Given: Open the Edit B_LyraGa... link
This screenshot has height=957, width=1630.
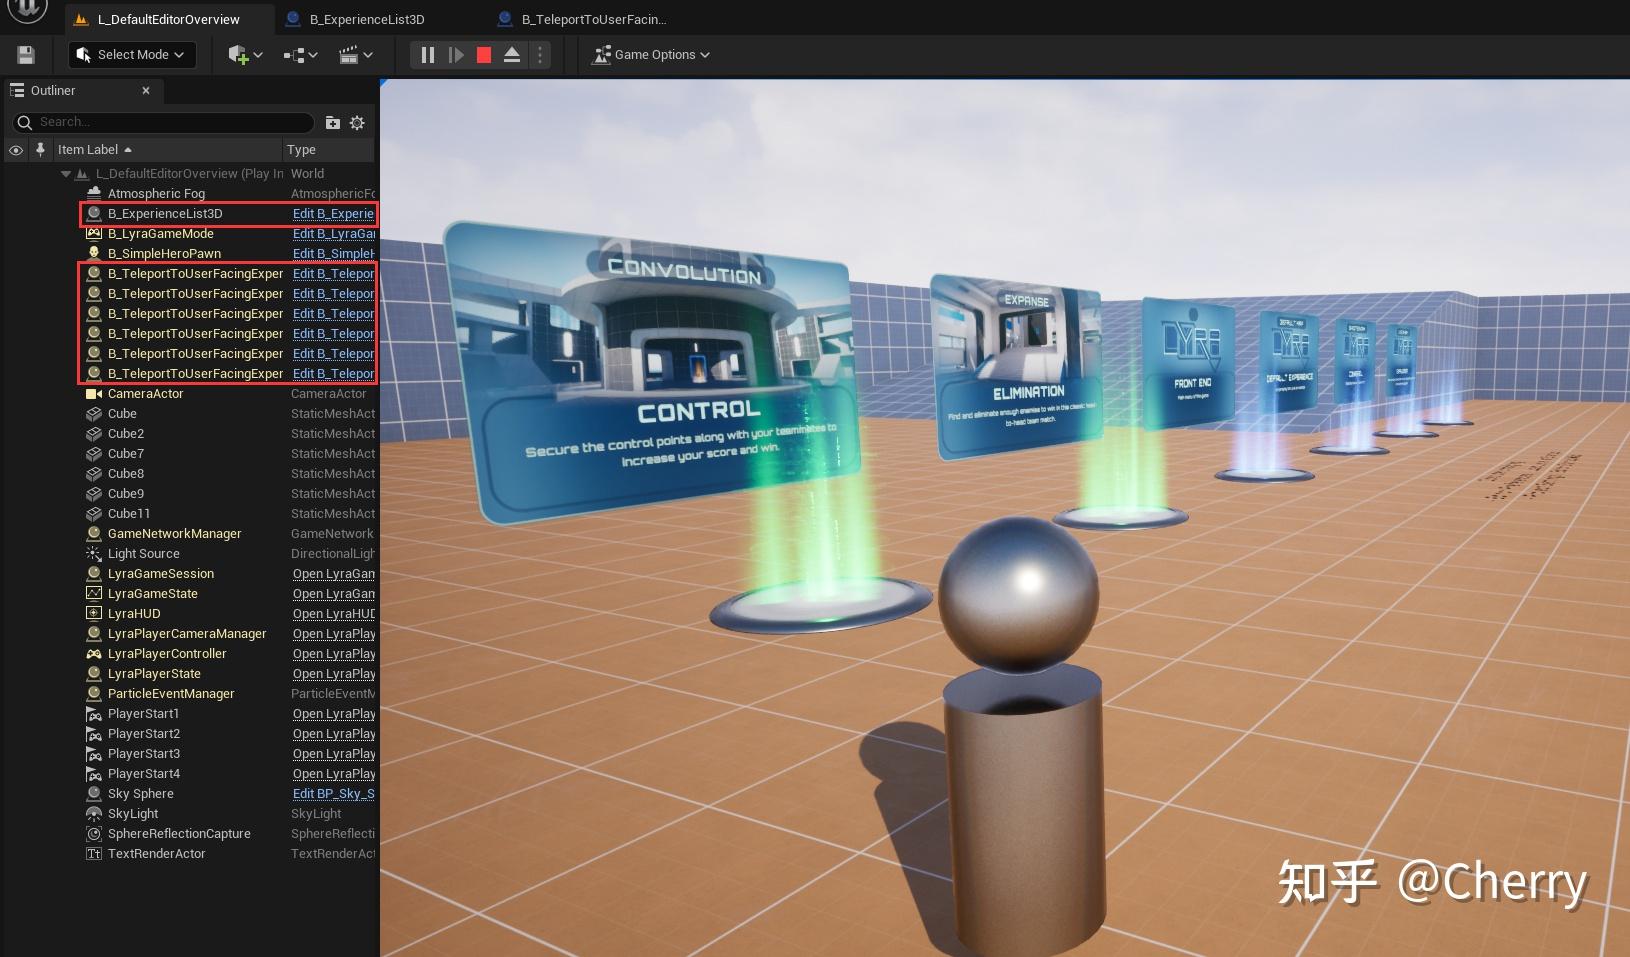Looking at the screenshot, I should click(333, 234).
